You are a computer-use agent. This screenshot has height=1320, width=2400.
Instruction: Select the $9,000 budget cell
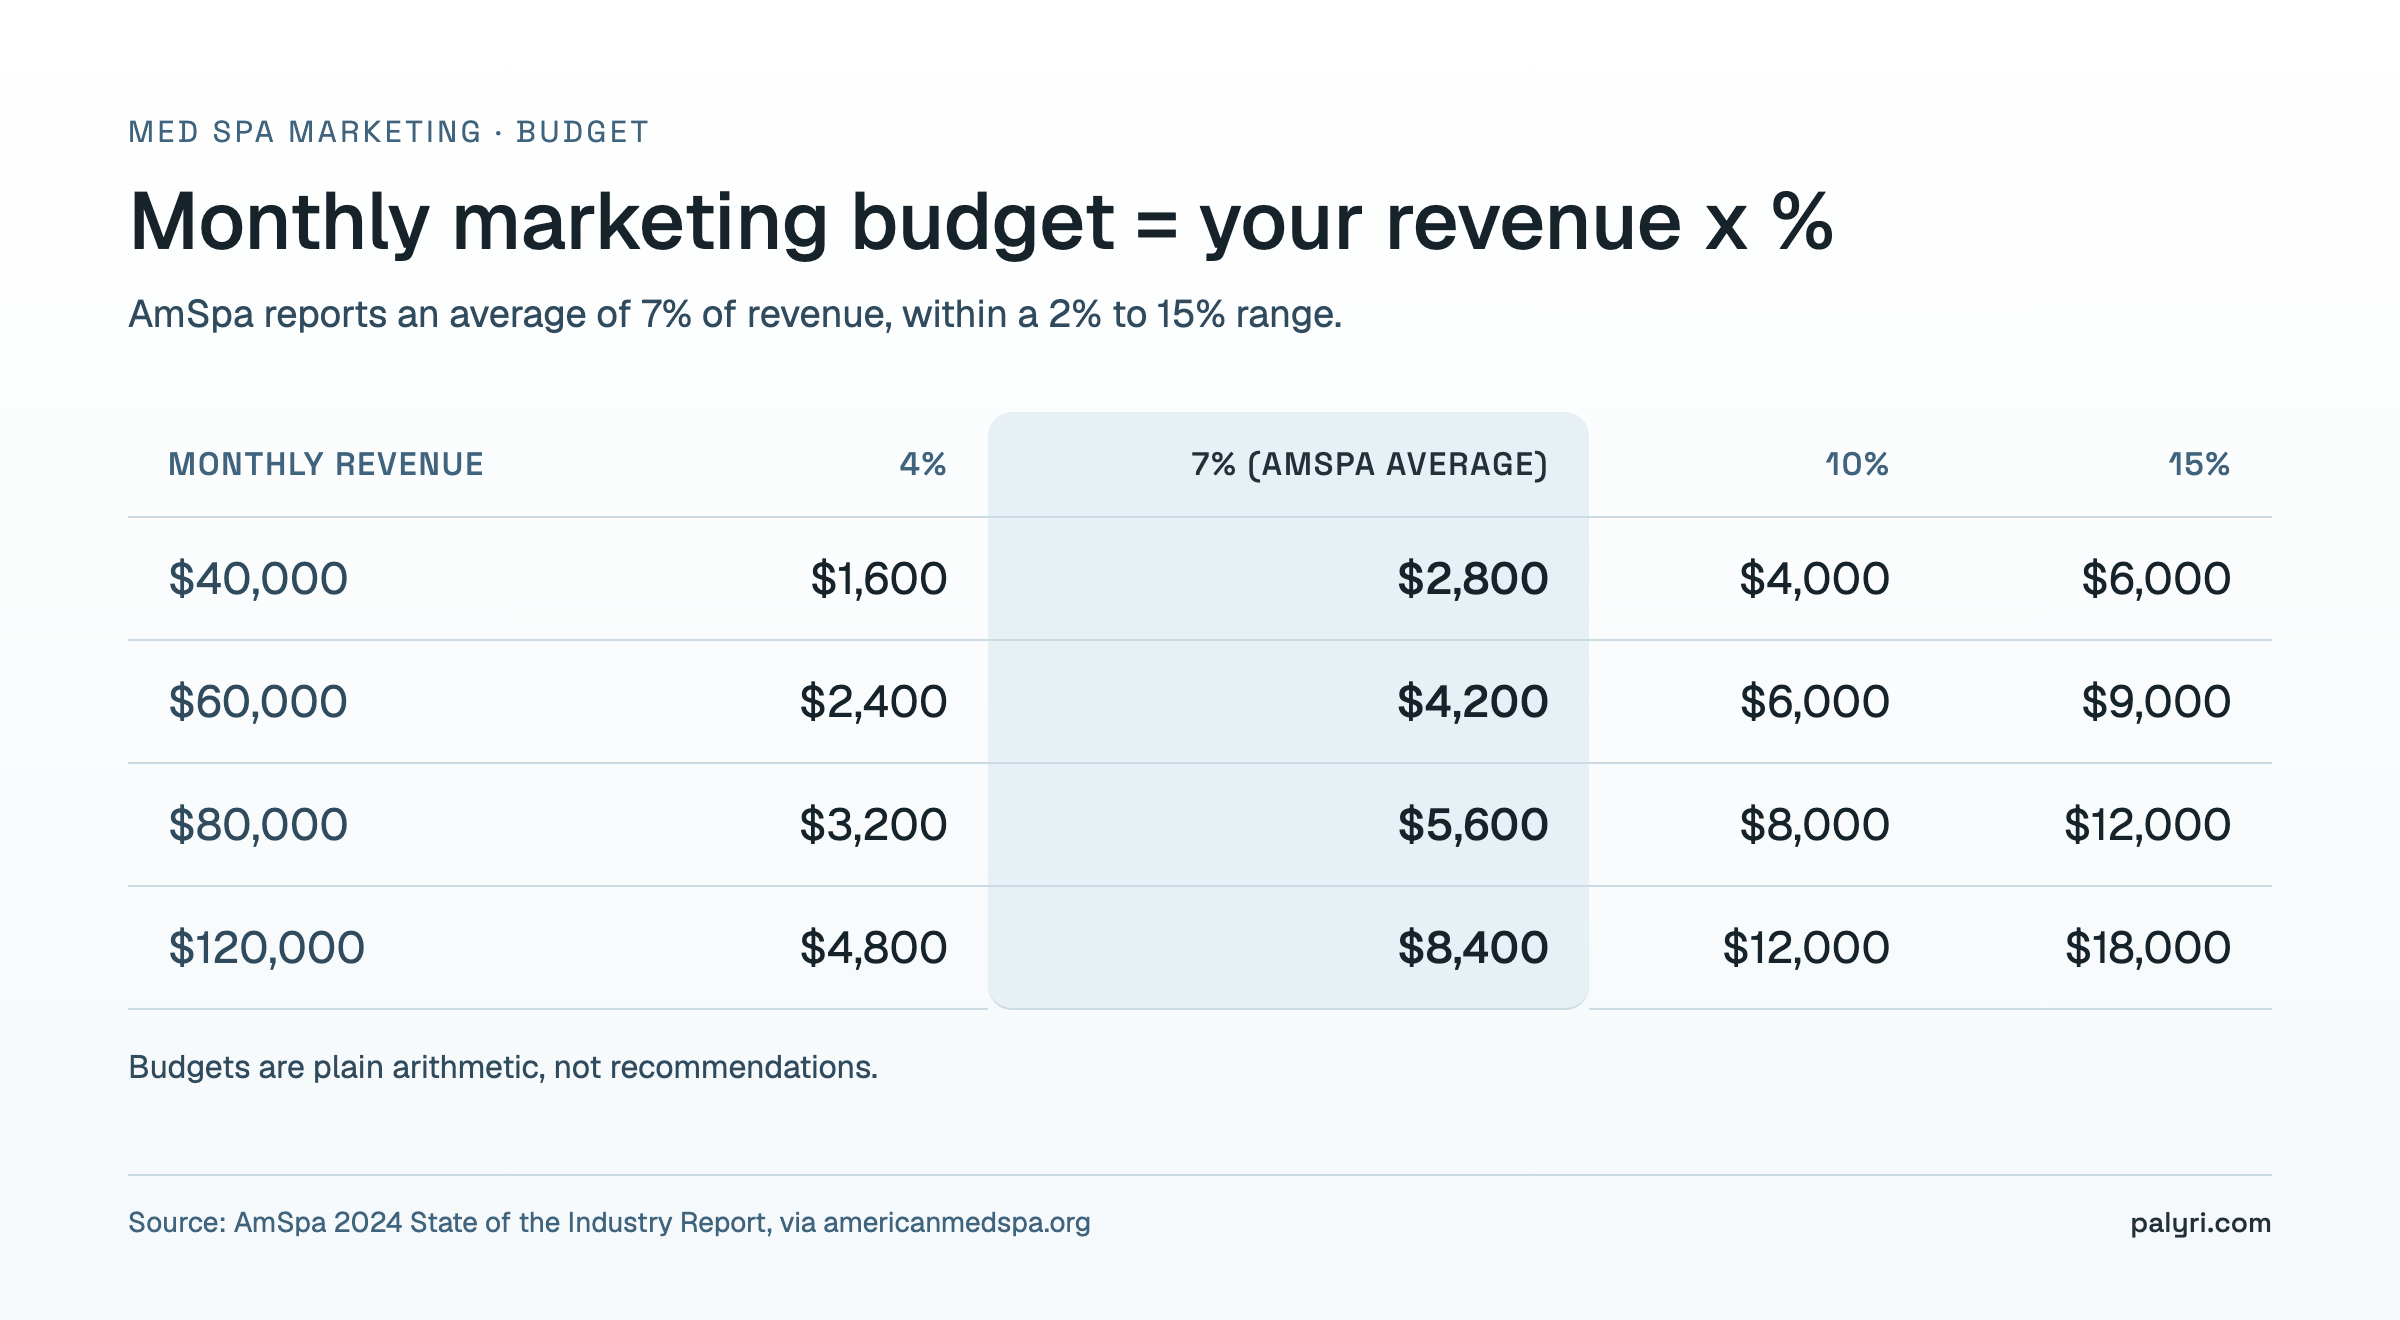point(2156,702)
